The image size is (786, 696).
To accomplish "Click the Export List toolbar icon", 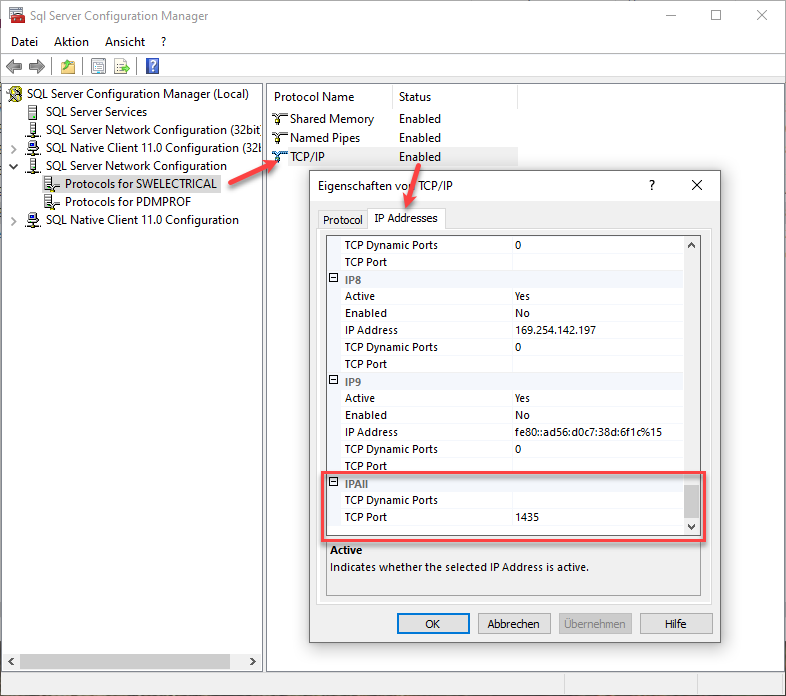I will pyautogui.click(x=122, y=67).
